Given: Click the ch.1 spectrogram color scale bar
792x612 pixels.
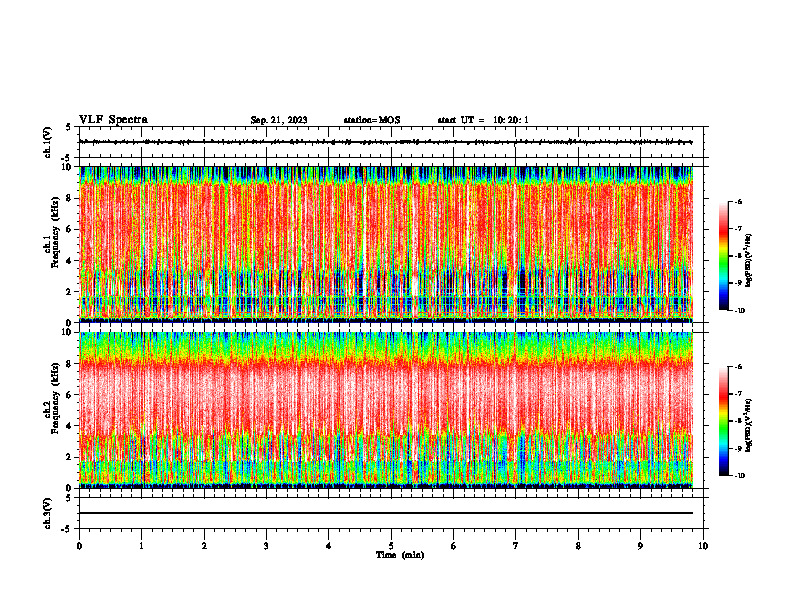Looking at the screenshot, I should coord(723,256).
